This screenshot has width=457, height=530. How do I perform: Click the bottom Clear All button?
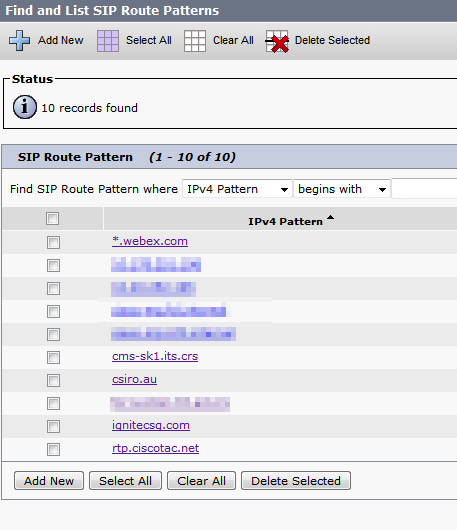click(201, 481)
